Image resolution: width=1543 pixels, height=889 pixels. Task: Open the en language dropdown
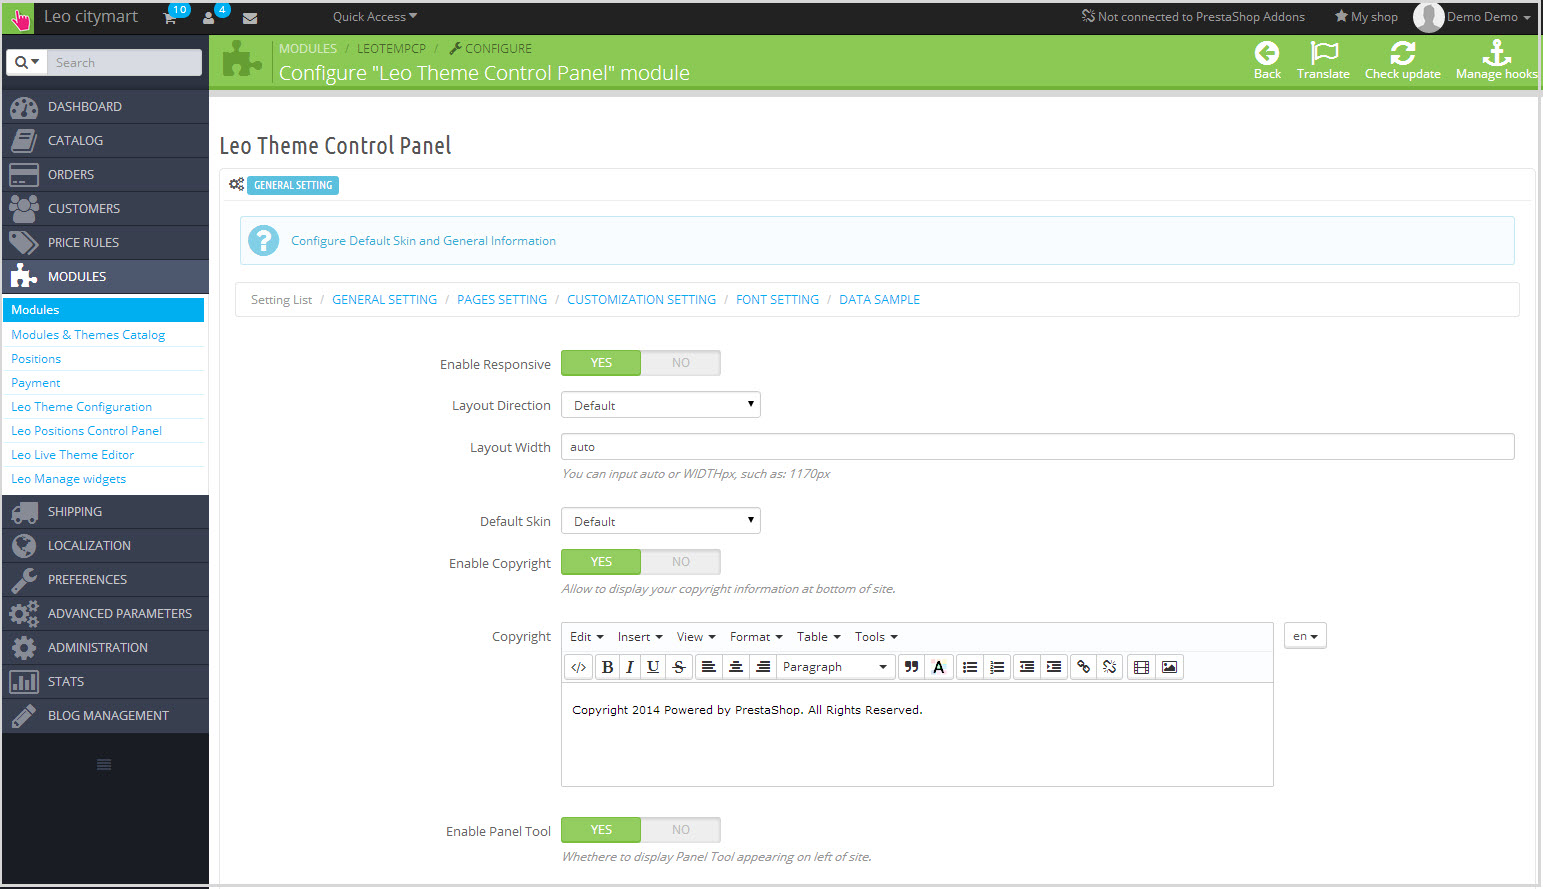[1305, 636]
